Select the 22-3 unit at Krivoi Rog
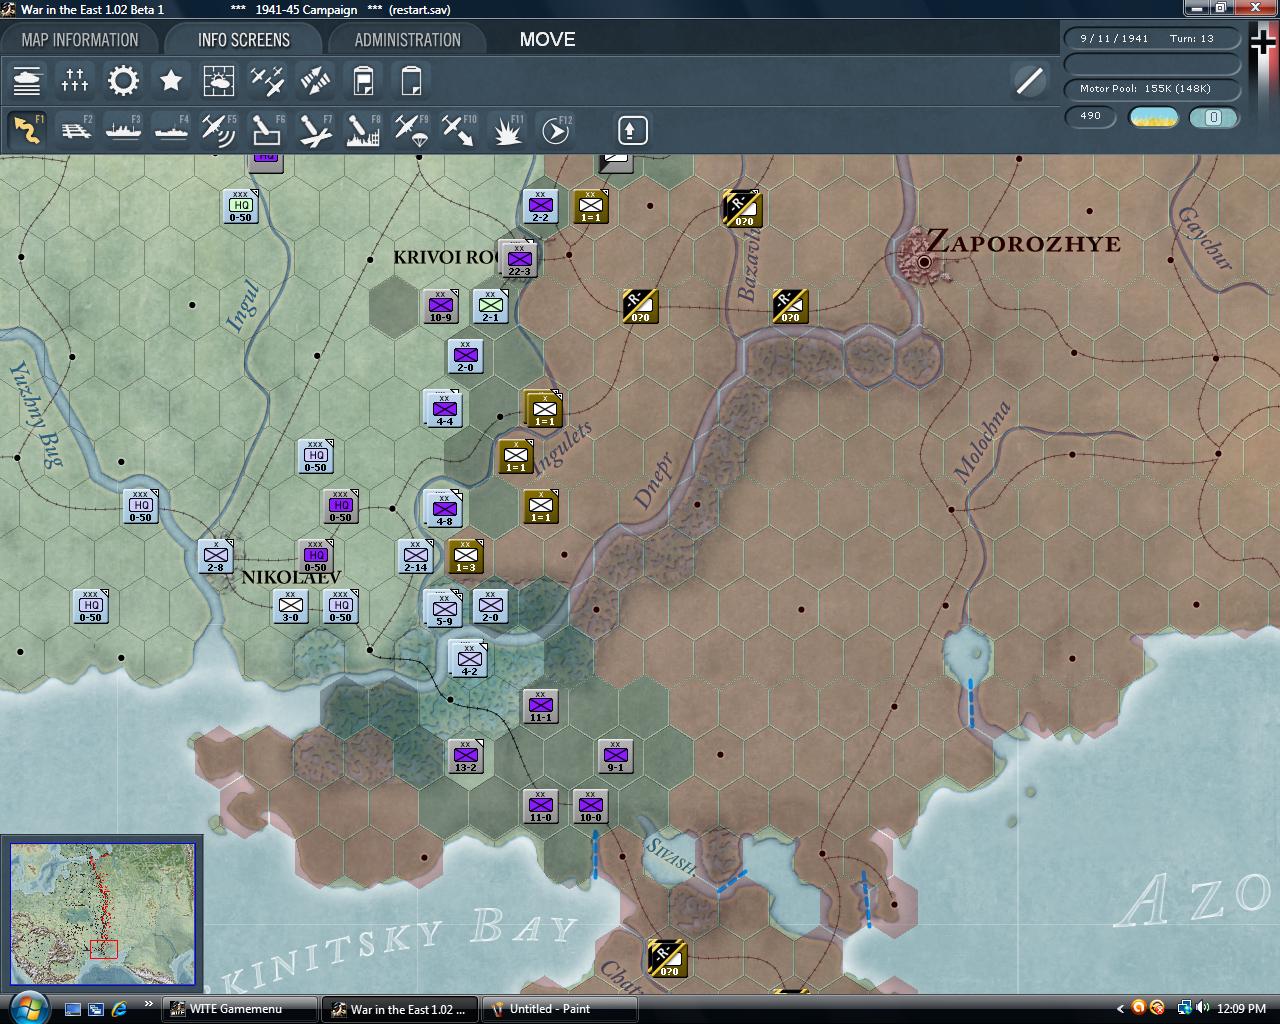The image size is (1280, 1024). point(520,259)
